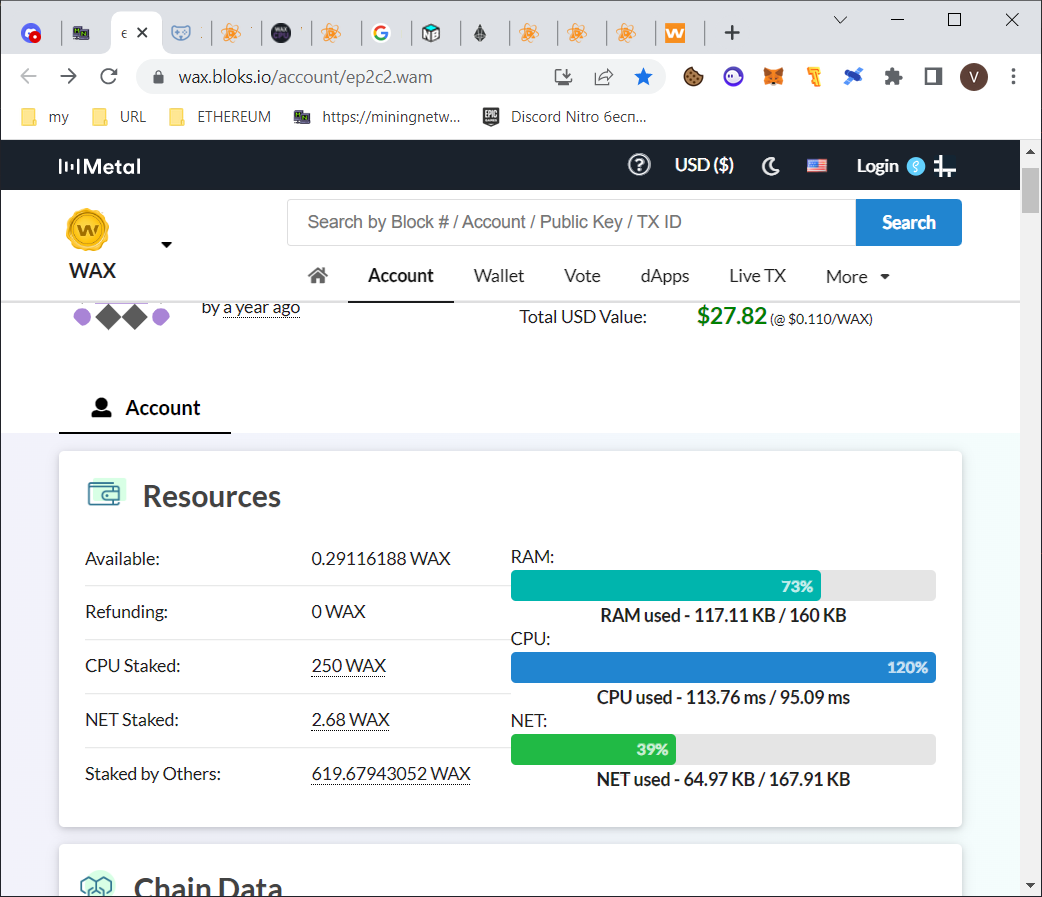Click the Metal logo
Image resolution: width=1042 pixels, height=897 pixels.
[x=100, y=166]
